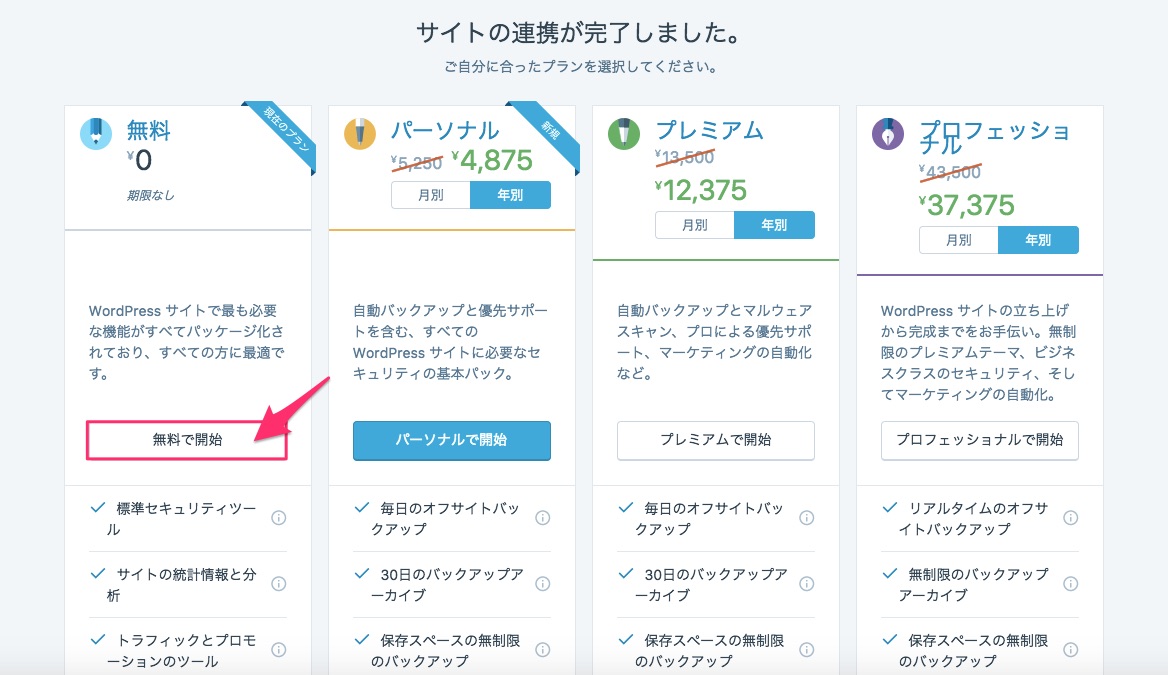Image resolution: width=1168 pixels, height=675 pixels.
Task: Show info for Premium 毎日のオフサイトバックアップ
Action: click(807, 518)
